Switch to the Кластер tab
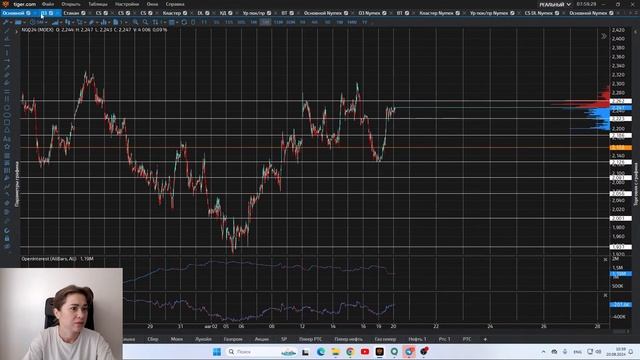 [171, 13]
